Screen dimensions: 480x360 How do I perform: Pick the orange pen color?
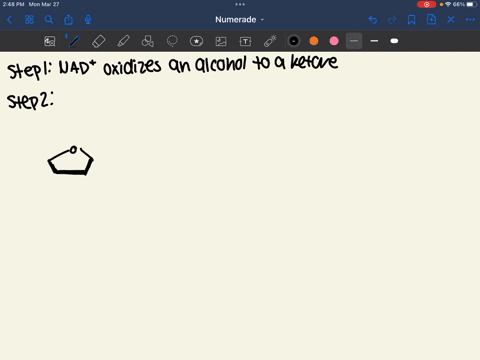(314, 41)
